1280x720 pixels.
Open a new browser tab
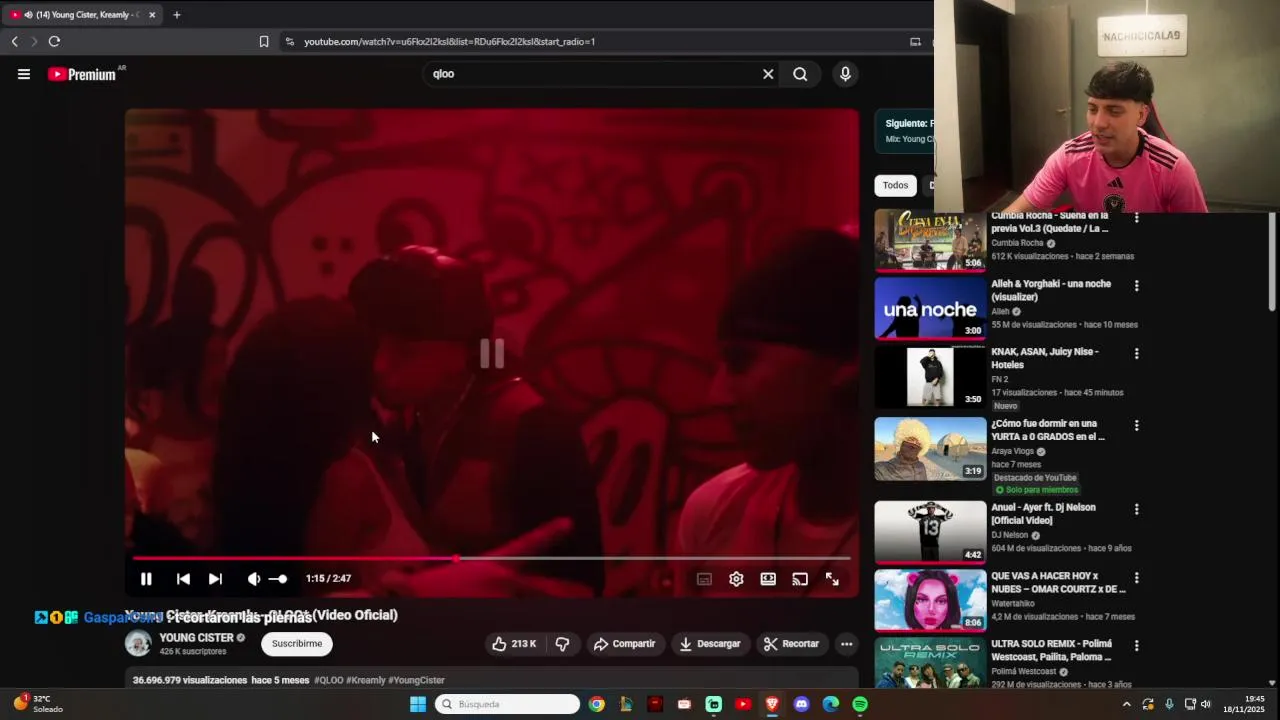tap(177, 15)
